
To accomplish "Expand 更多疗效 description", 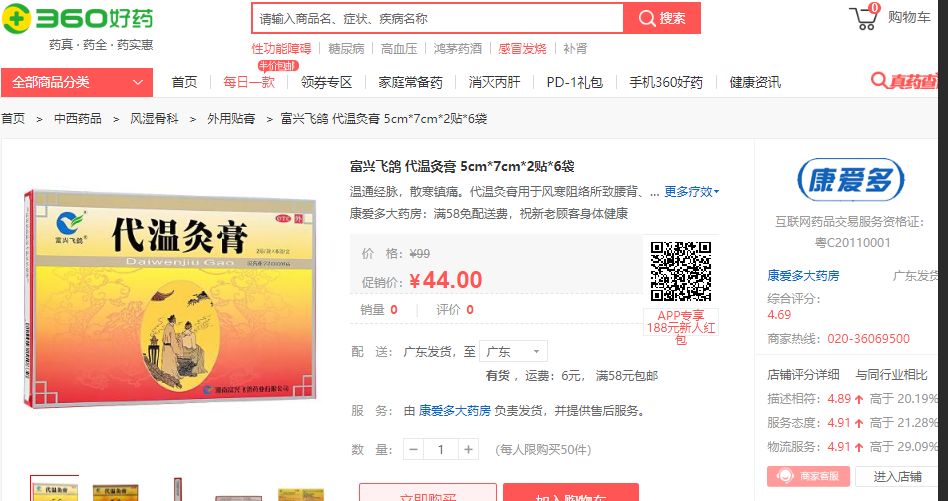I will point(691,192).
